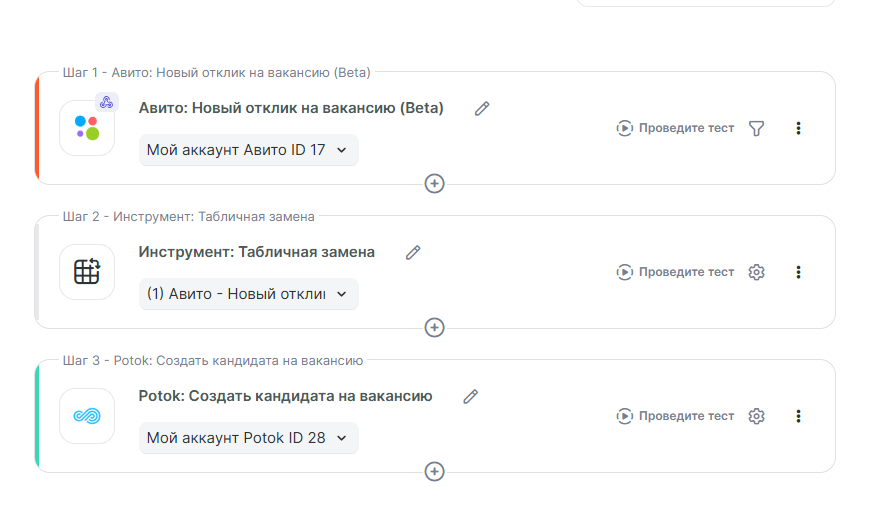Expand the Мой аккаунт Potok ID 28 dropdown
Screen dimensions: 885x527
point(248,438)
